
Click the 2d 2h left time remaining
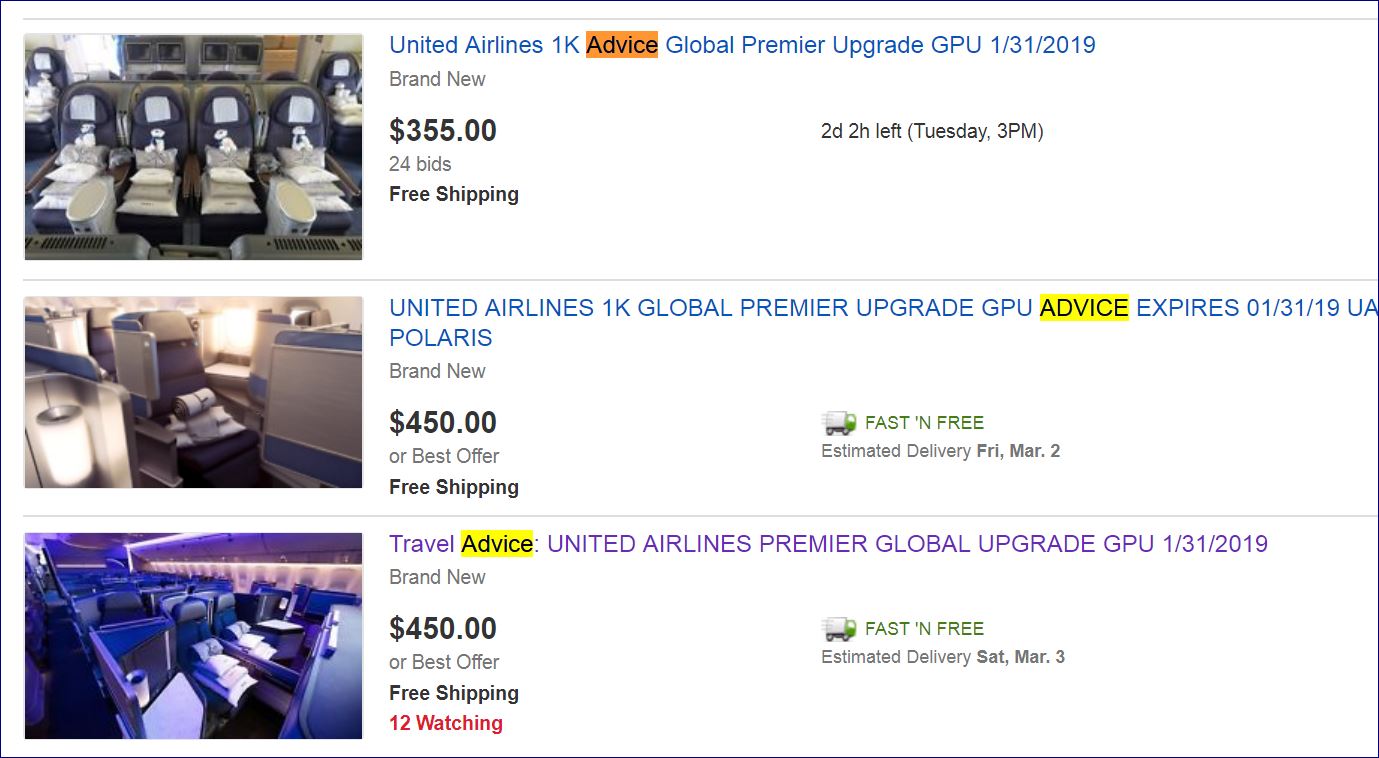point(932,131)
